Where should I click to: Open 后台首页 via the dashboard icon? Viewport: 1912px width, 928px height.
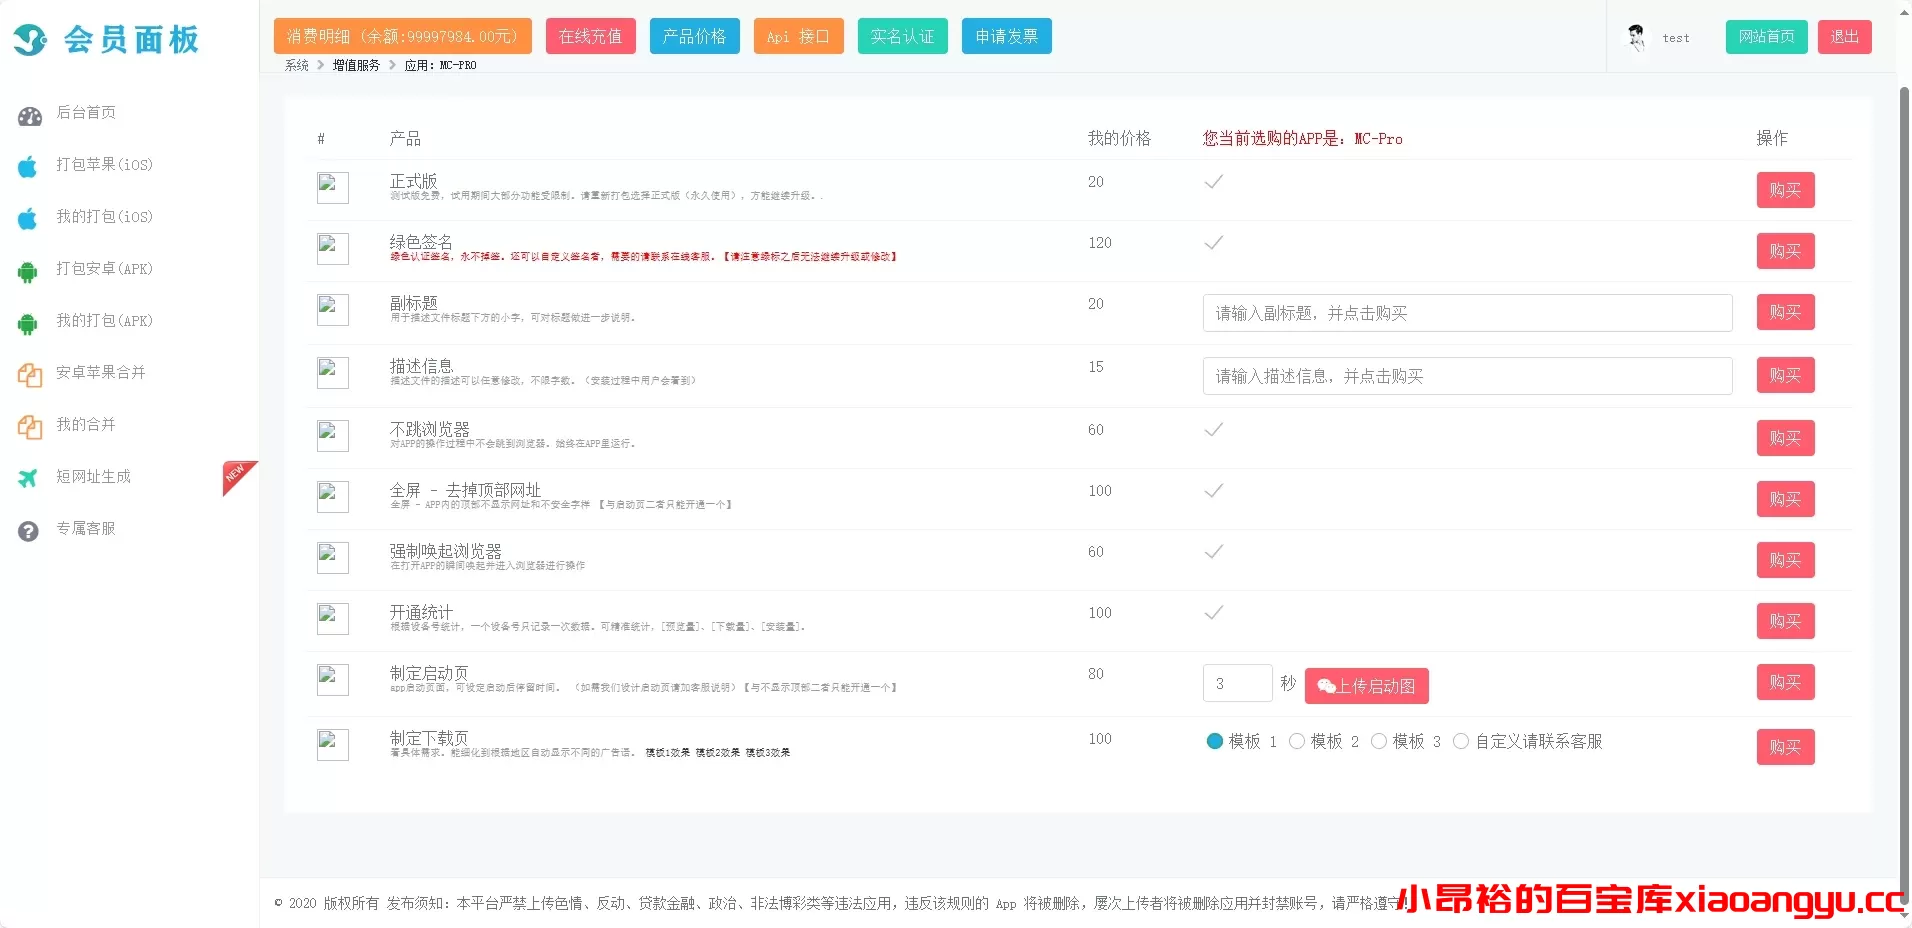tap(28, 113)
